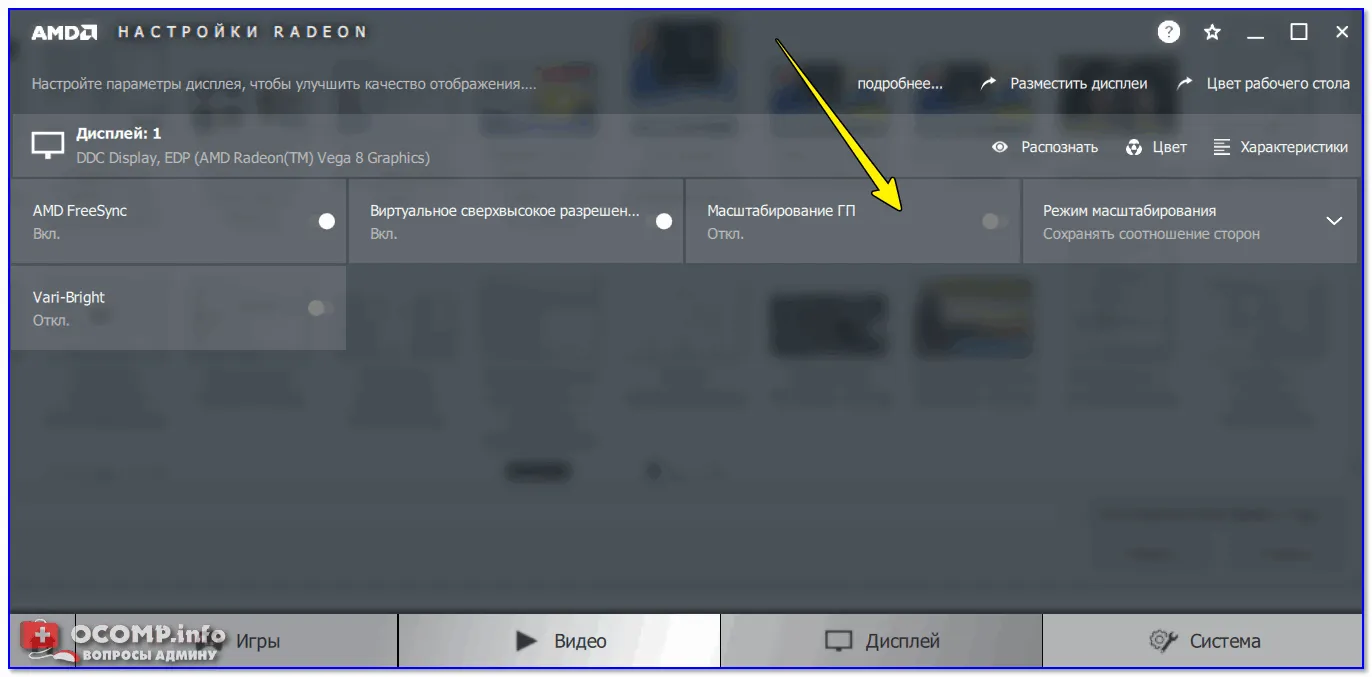Maximize the Radeon settings window
This screenshot has width=1372, height=677.
click(x=1299, y=32)
